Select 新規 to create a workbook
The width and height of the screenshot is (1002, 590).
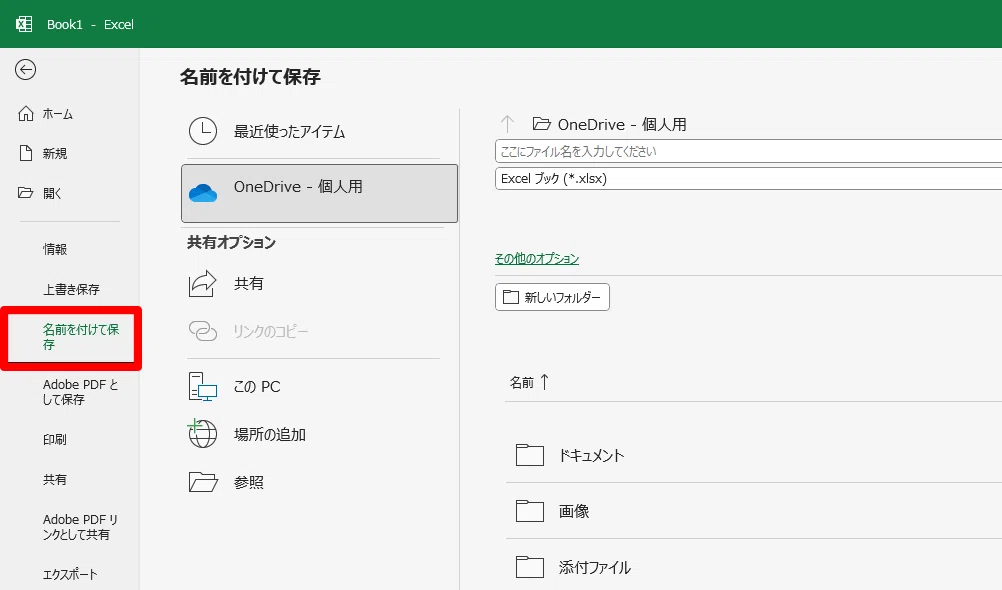tap(55, 154)
